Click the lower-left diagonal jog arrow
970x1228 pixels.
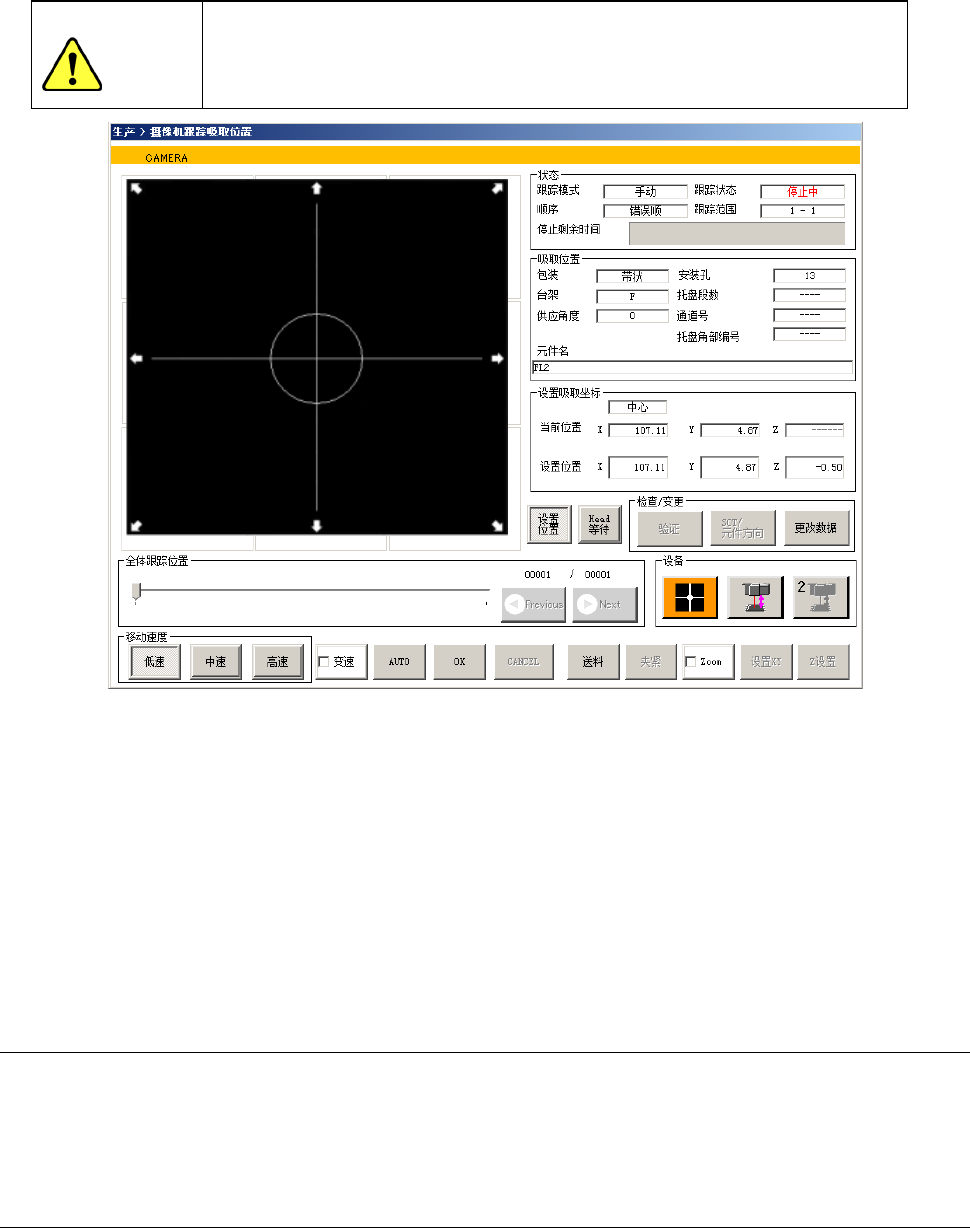point(137,525)
